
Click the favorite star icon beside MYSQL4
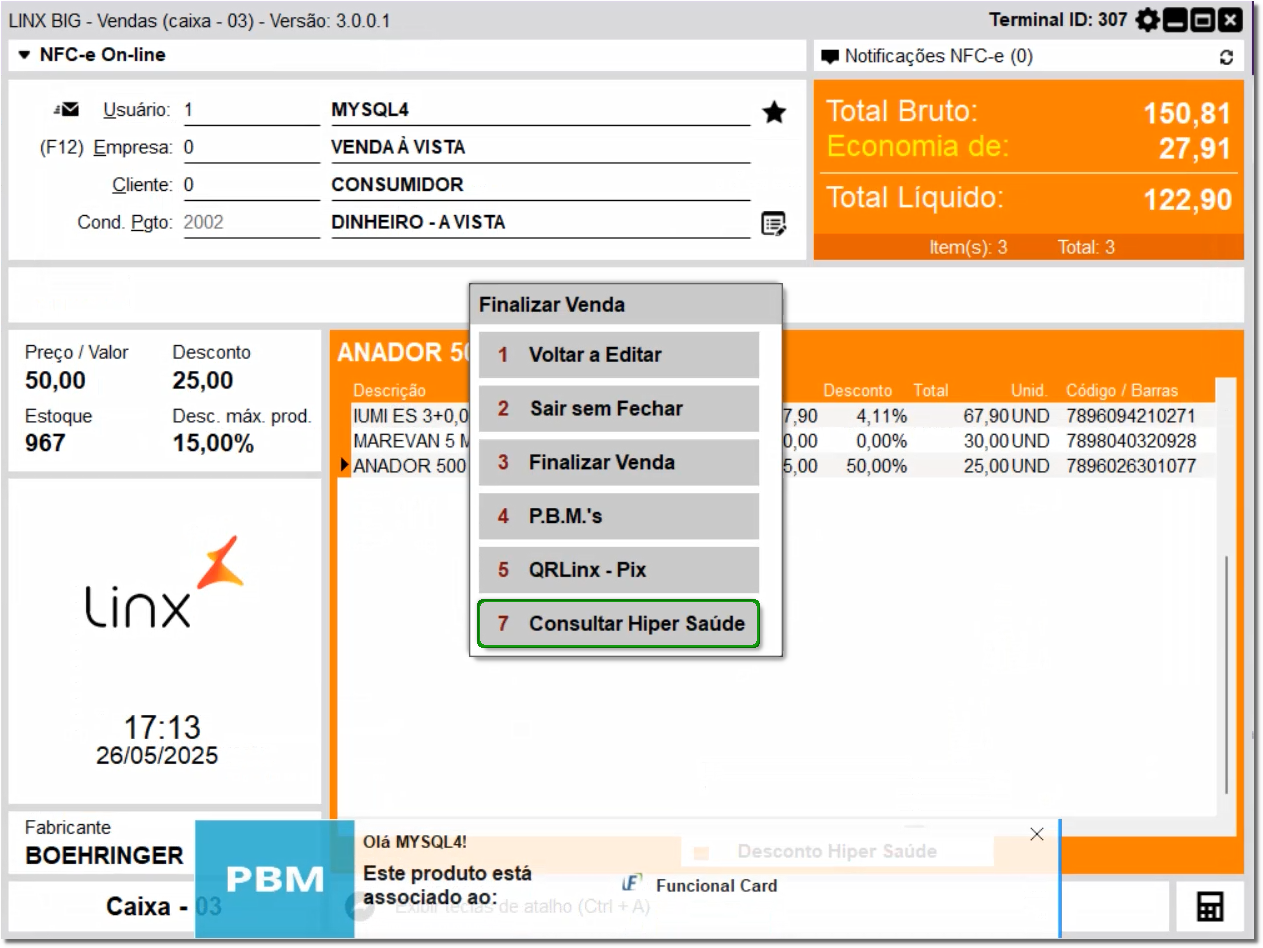tap(773, 113)
